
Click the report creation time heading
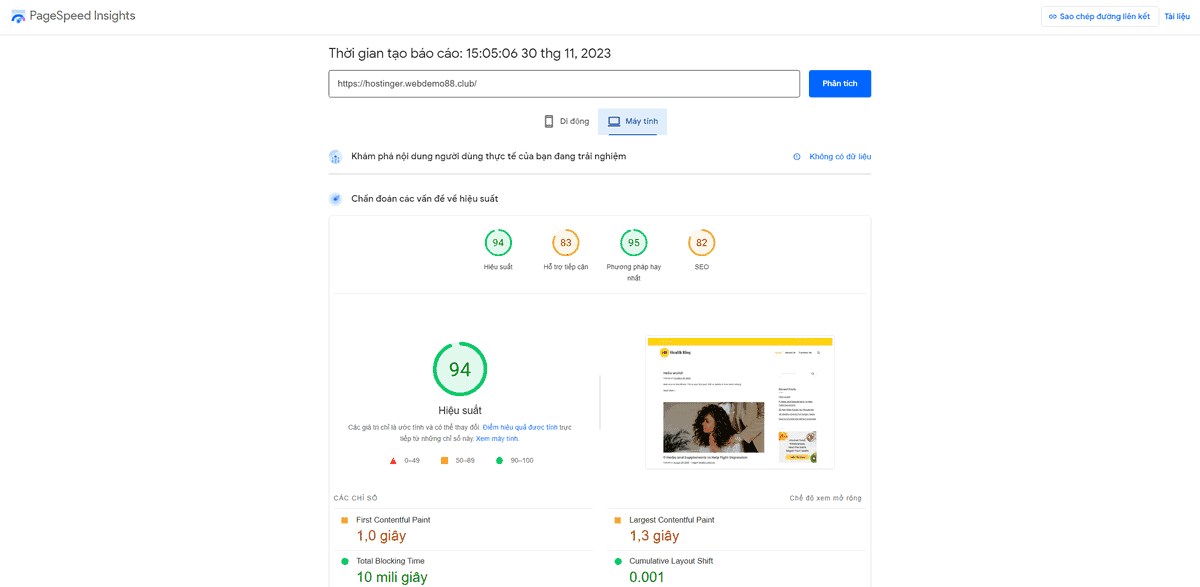[x=470, y=53]
